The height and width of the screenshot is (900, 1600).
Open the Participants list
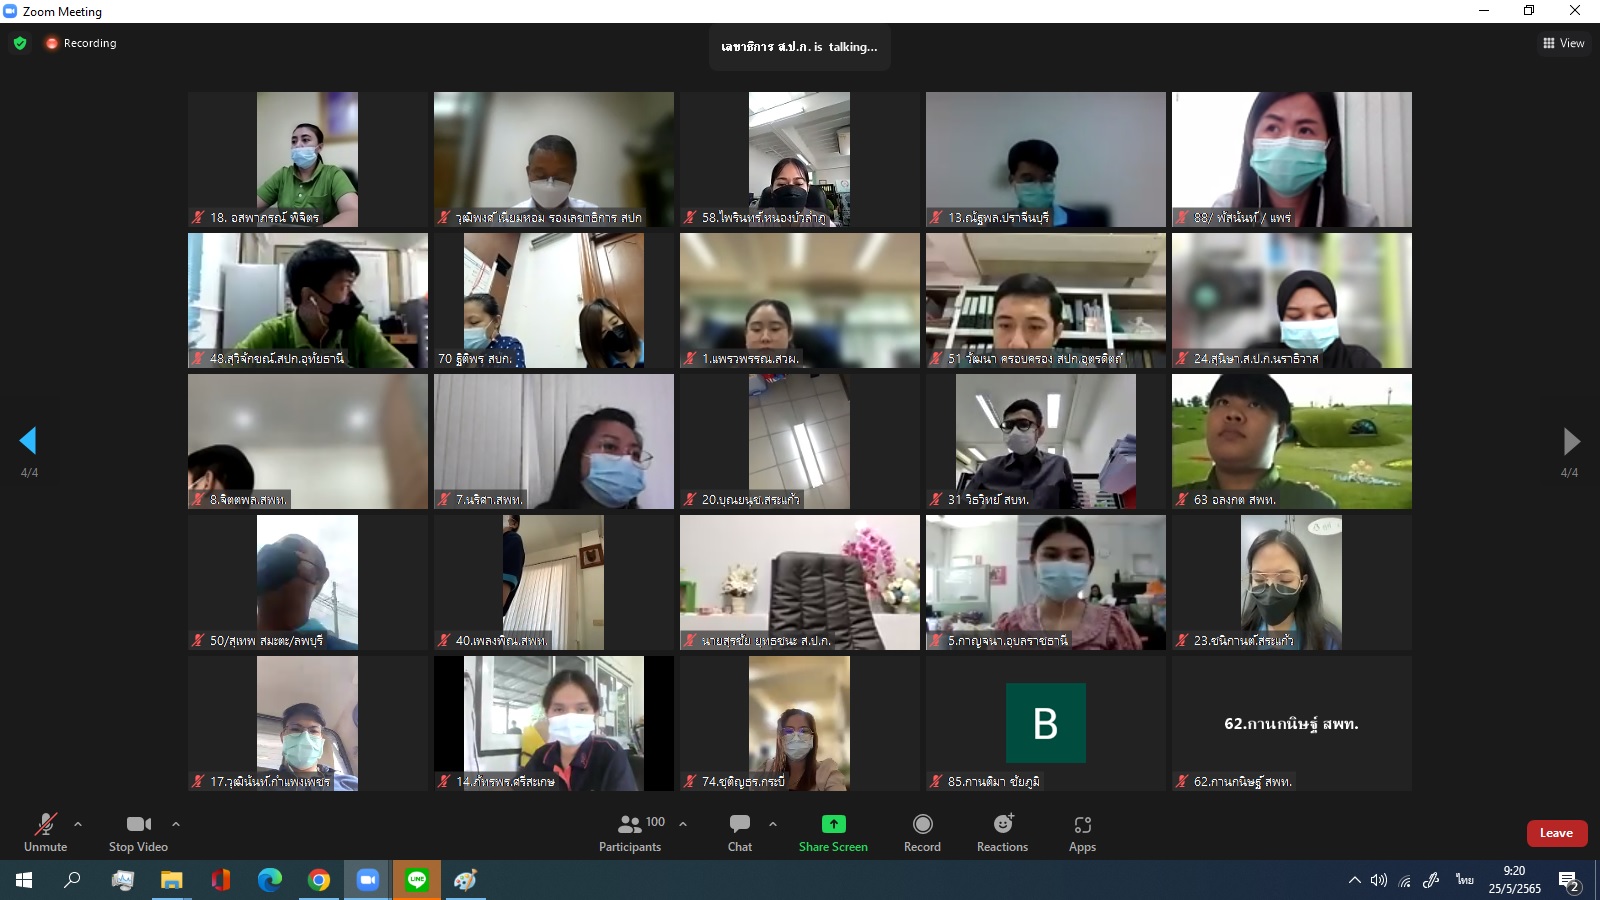630,832
